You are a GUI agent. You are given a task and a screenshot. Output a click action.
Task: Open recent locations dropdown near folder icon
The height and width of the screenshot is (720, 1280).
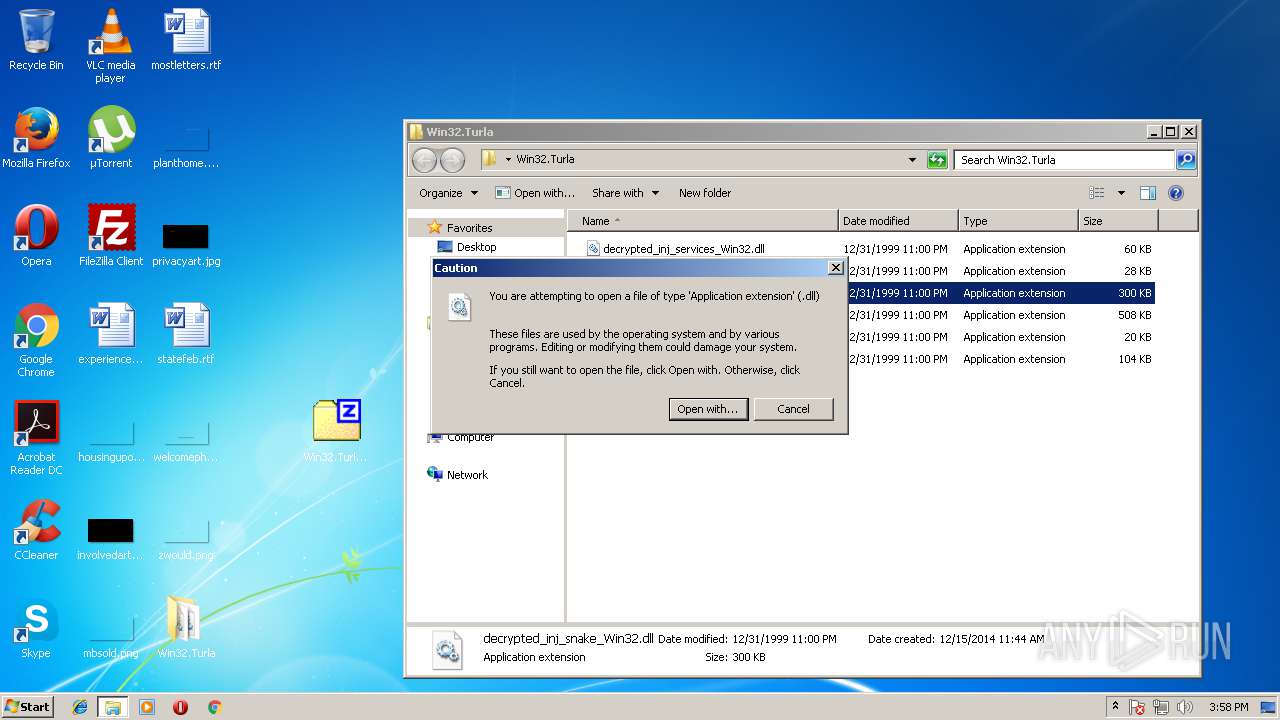508,159
